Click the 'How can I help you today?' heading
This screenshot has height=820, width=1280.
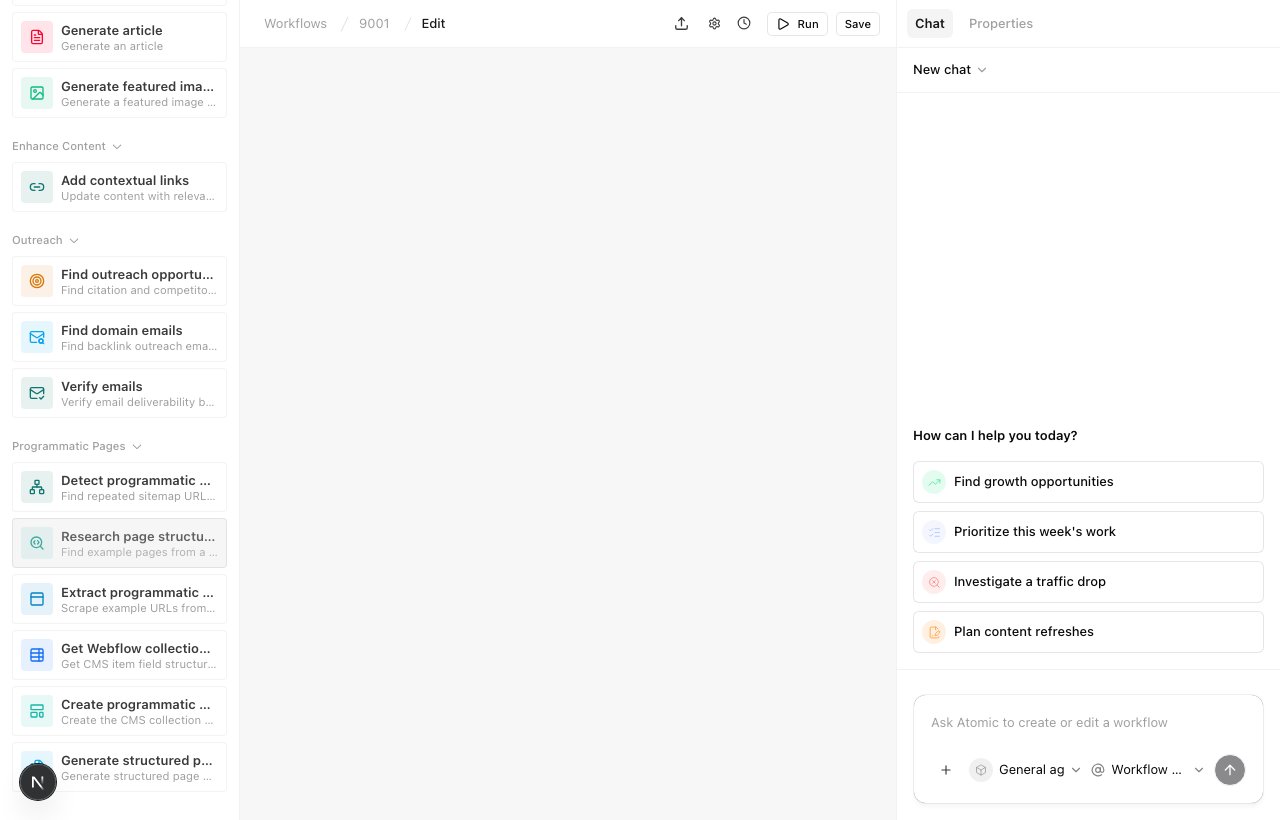[x=995, y=436]
